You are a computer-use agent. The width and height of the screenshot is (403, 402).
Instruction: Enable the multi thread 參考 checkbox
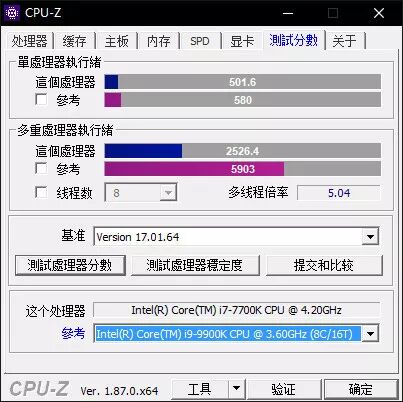41,168
